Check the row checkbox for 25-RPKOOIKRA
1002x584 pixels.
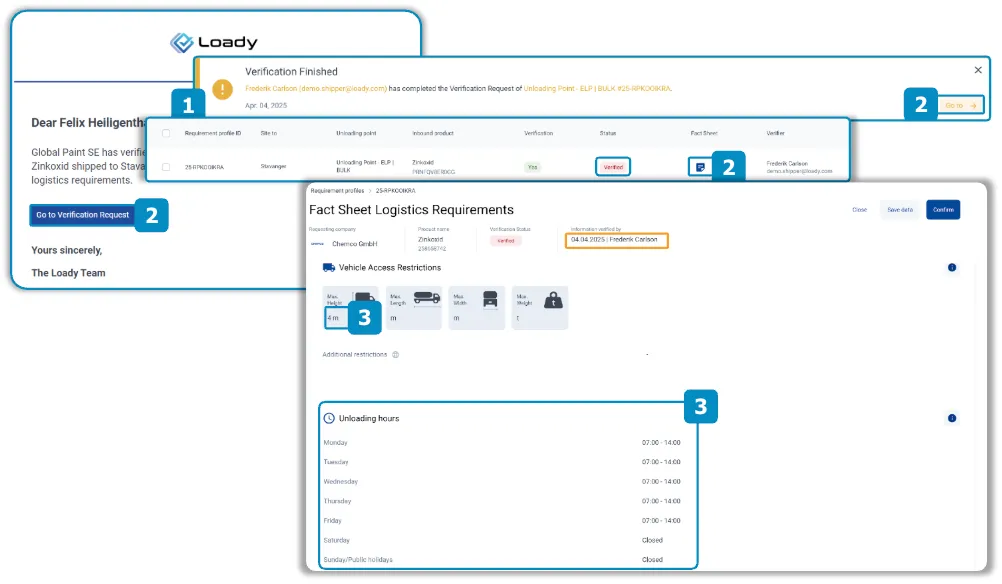(166, 167)
